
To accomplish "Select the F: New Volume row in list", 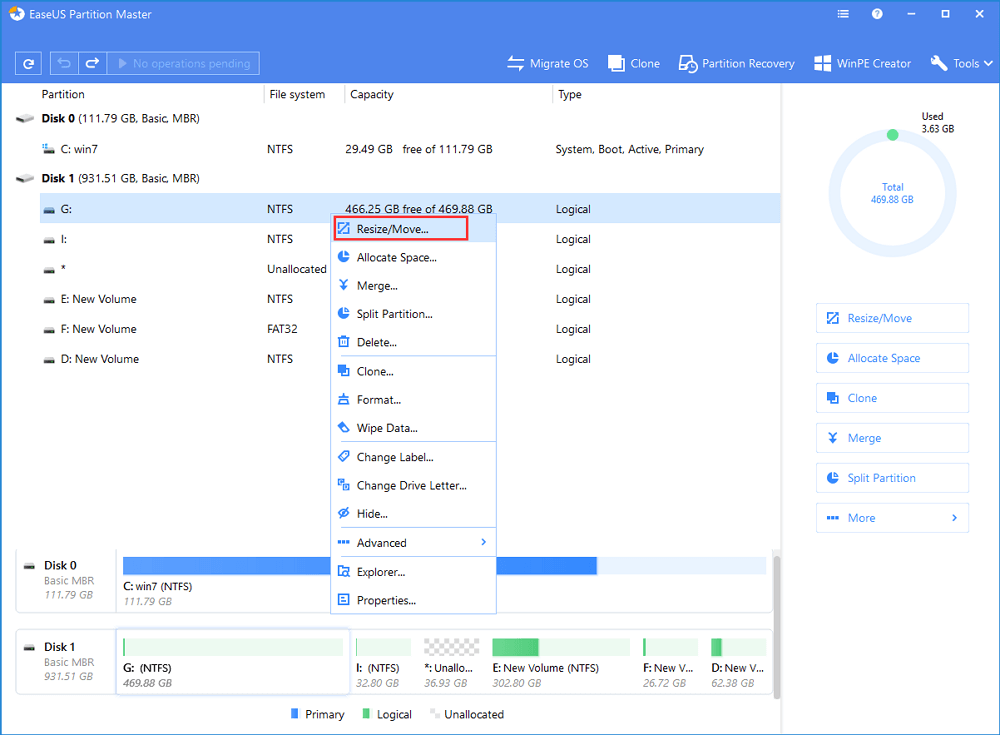I will click(x=410, y=329).
